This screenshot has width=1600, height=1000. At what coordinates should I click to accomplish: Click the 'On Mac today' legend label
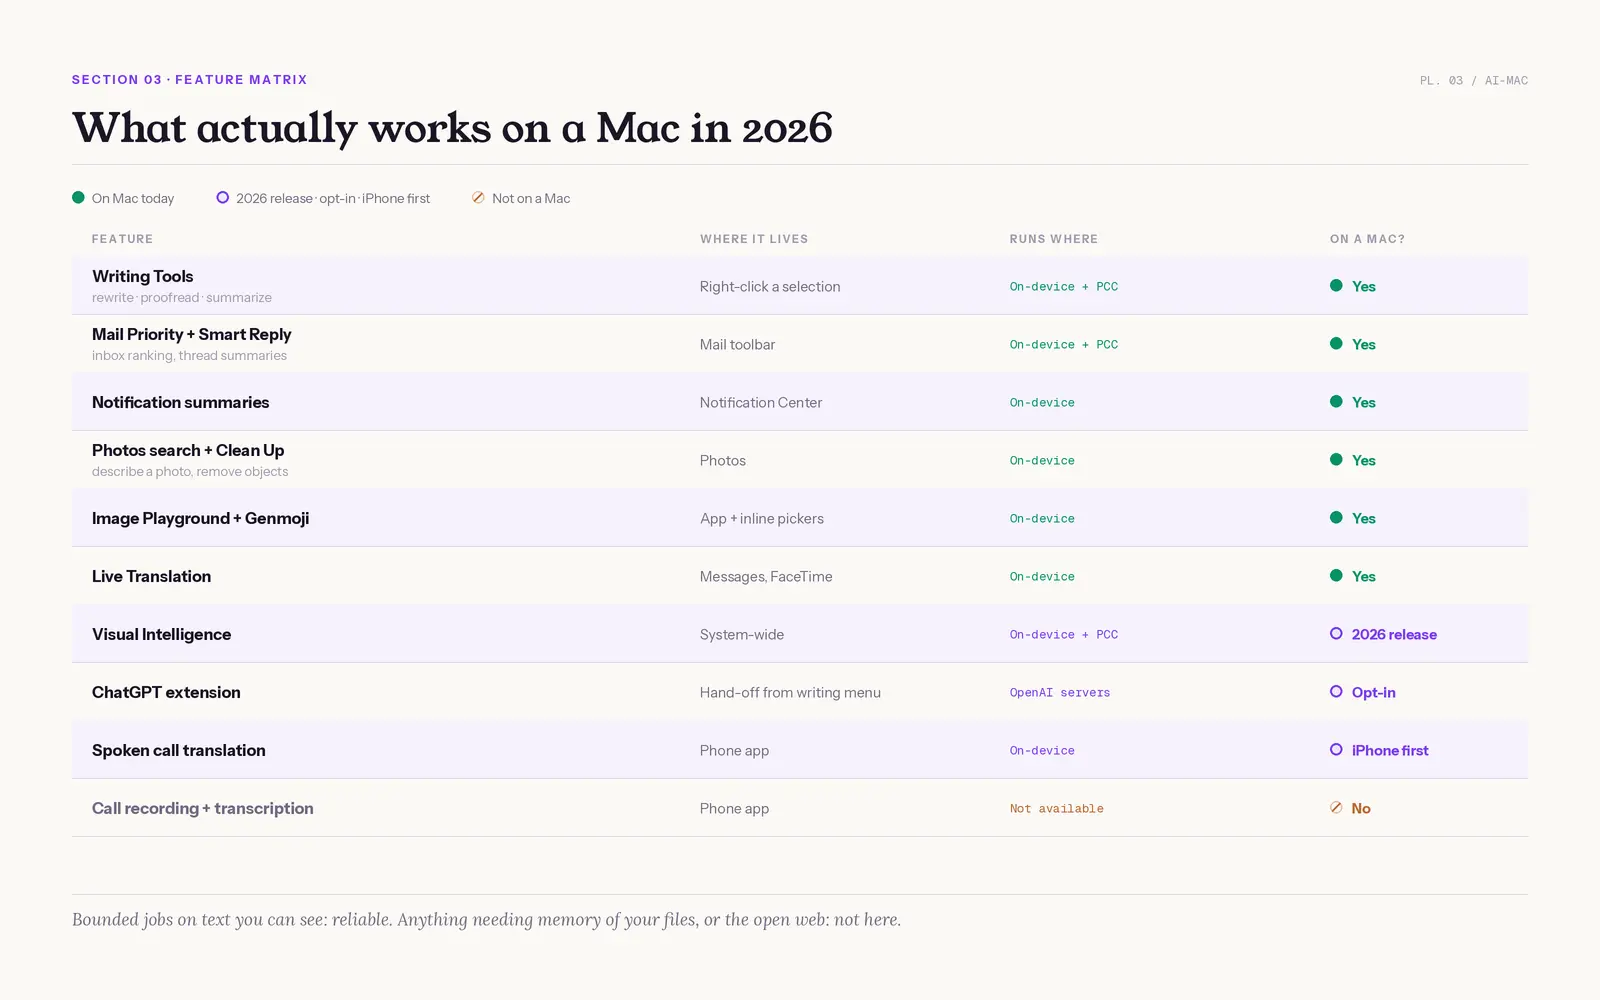[133, 198]
